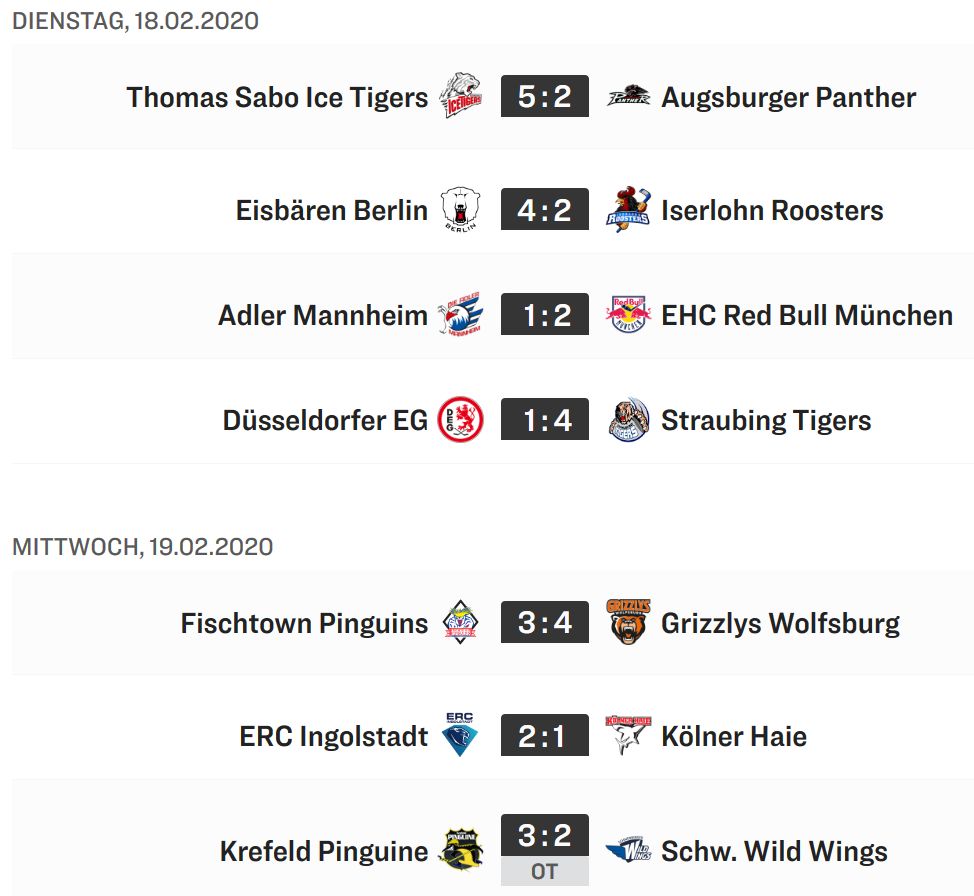
Task: Click the Augsburger Panther logo
Action: (628, 96)
